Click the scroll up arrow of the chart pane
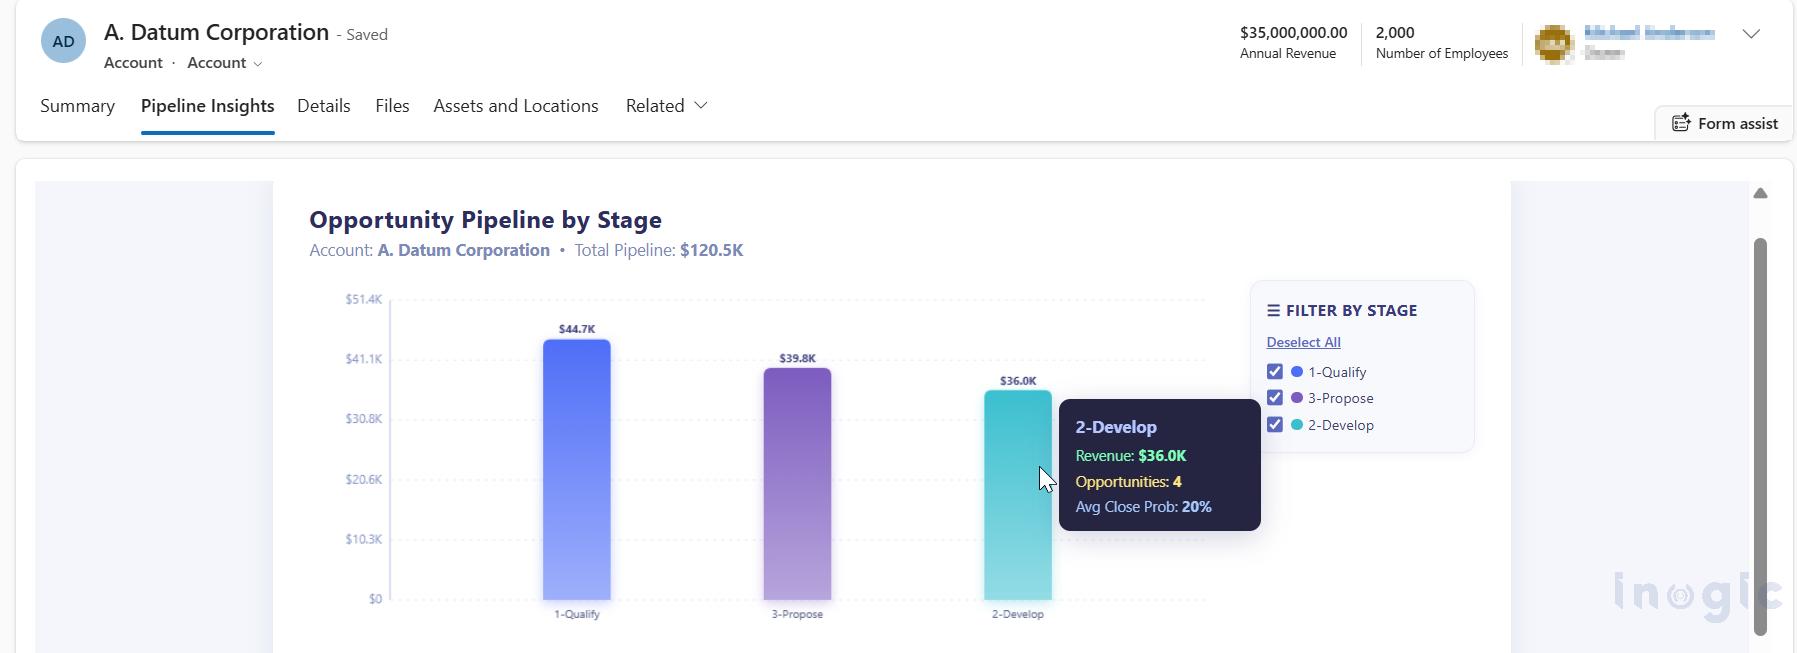 click(1760, 193)
